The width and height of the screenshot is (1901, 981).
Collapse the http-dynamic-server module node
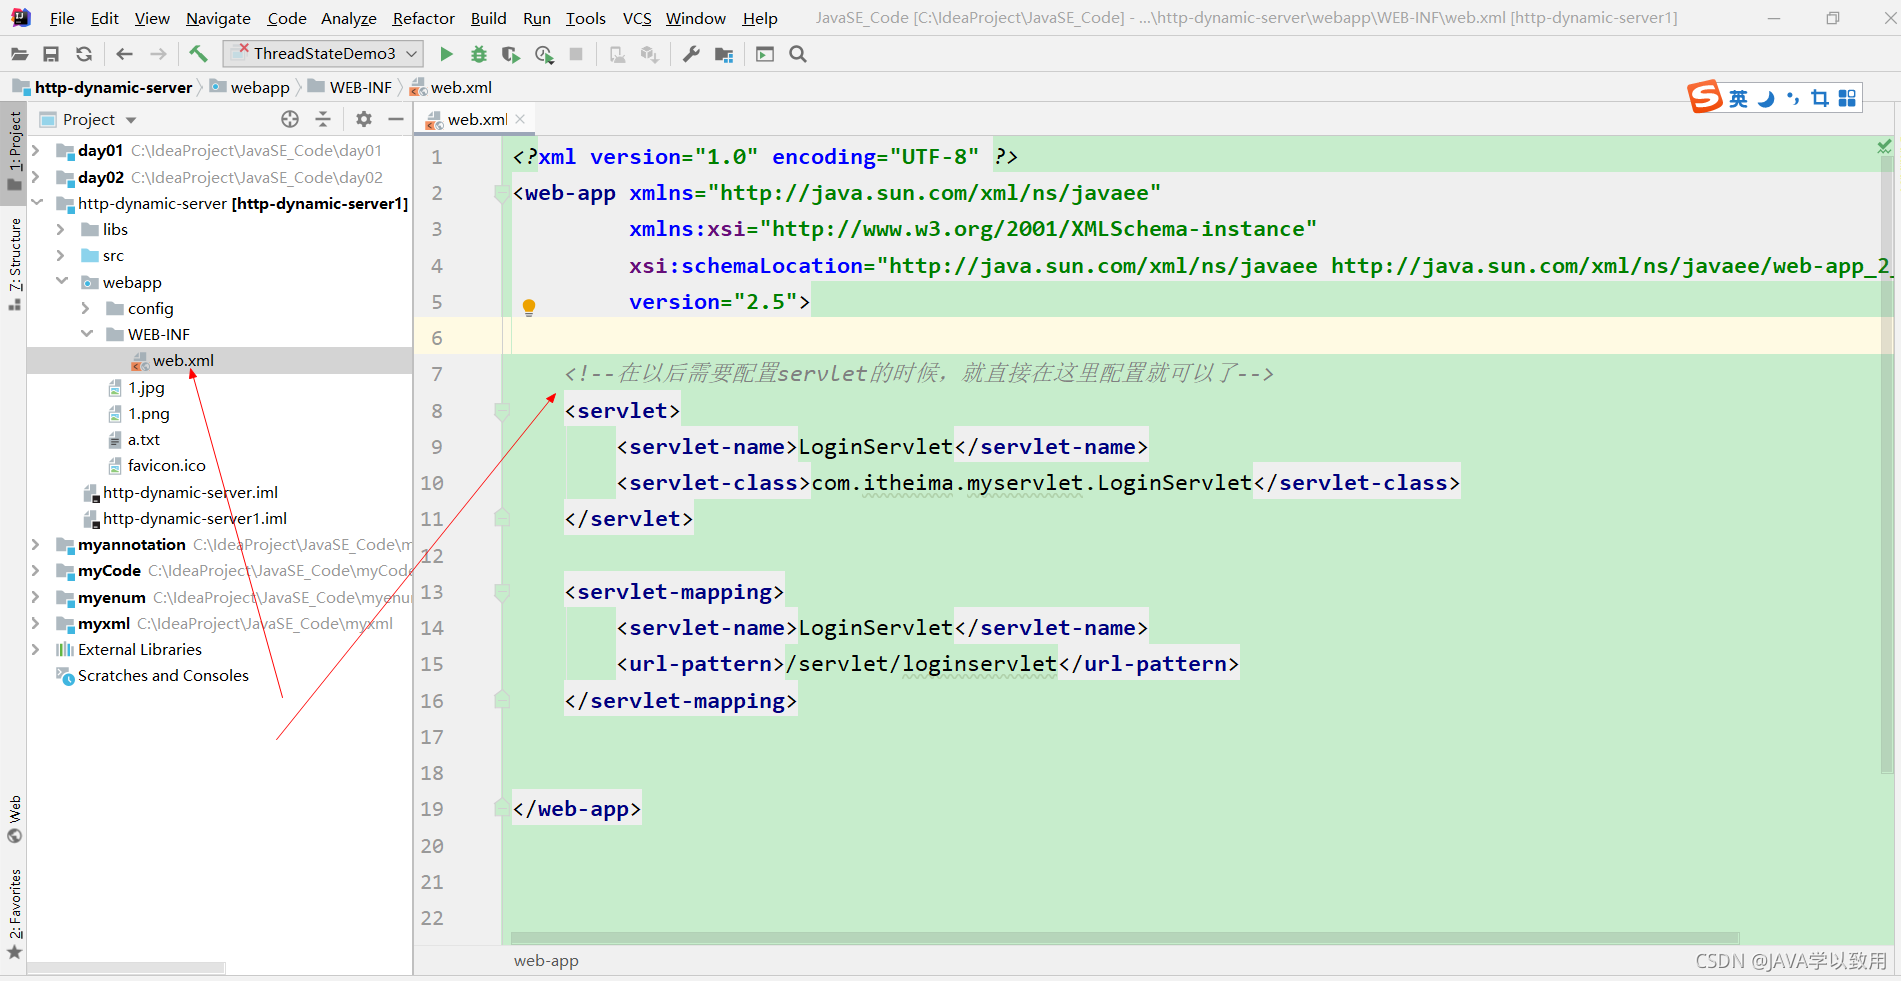click(x=36, y=203)
